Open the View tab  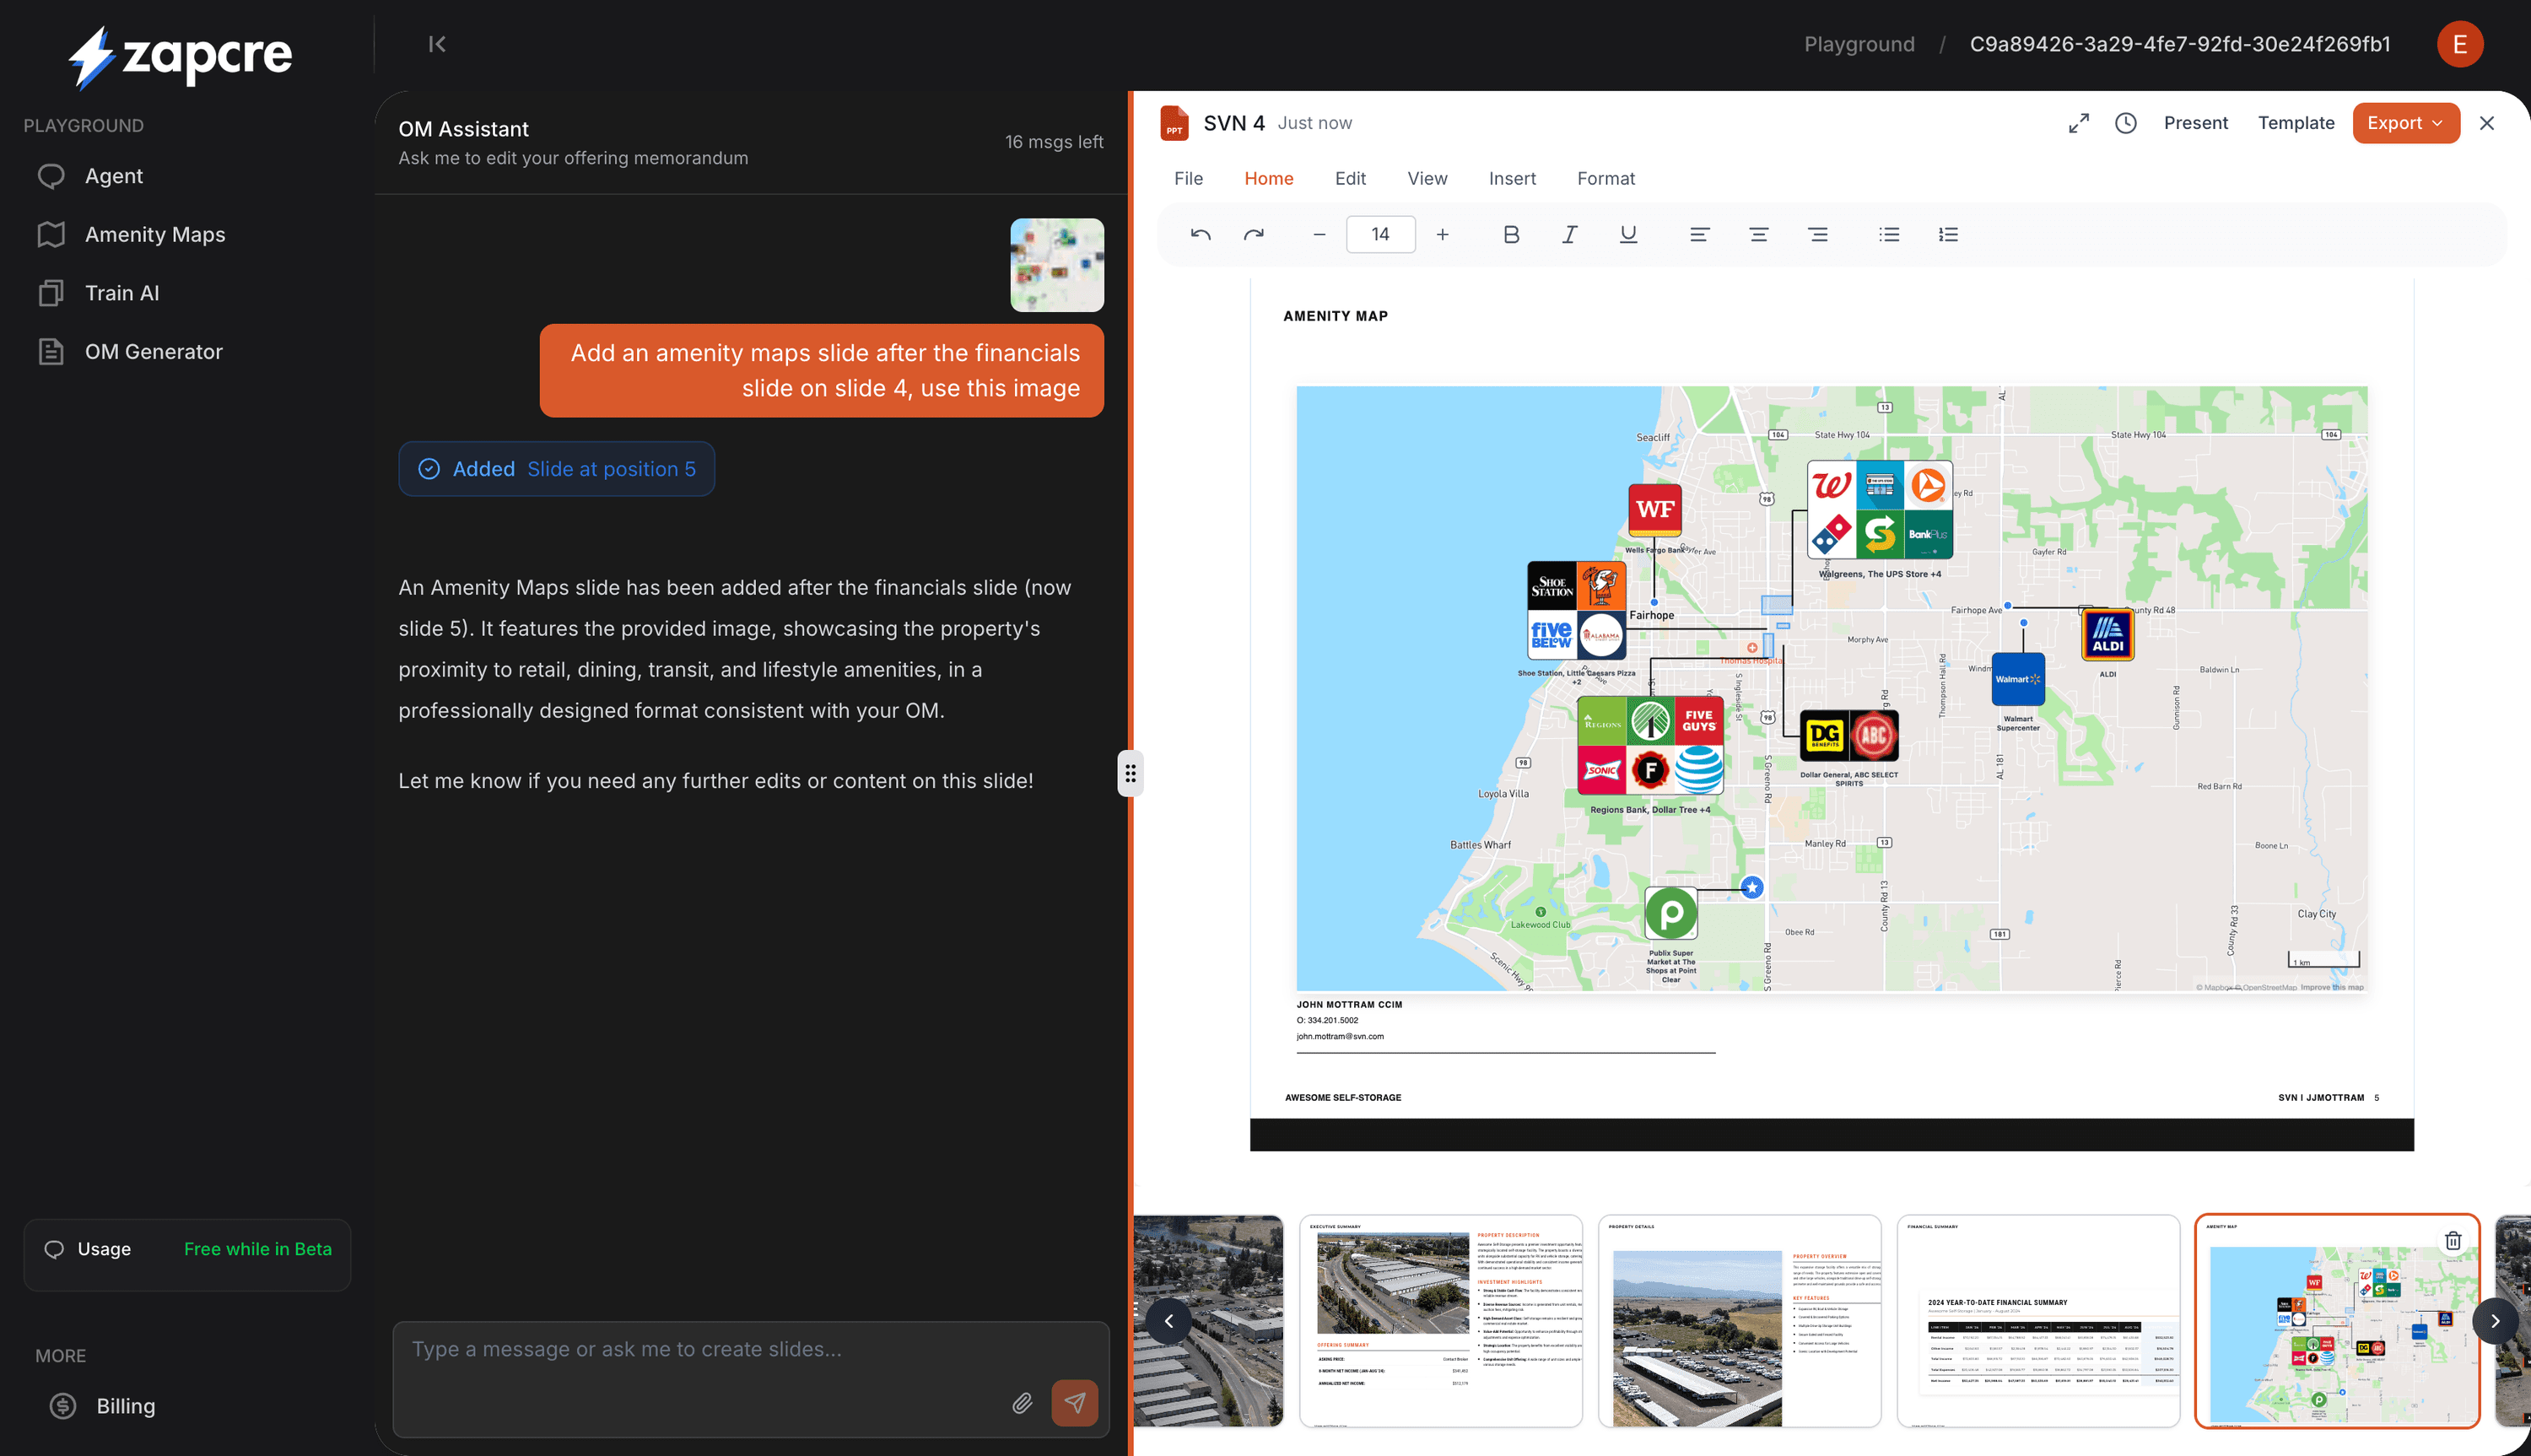point(1427,178)
